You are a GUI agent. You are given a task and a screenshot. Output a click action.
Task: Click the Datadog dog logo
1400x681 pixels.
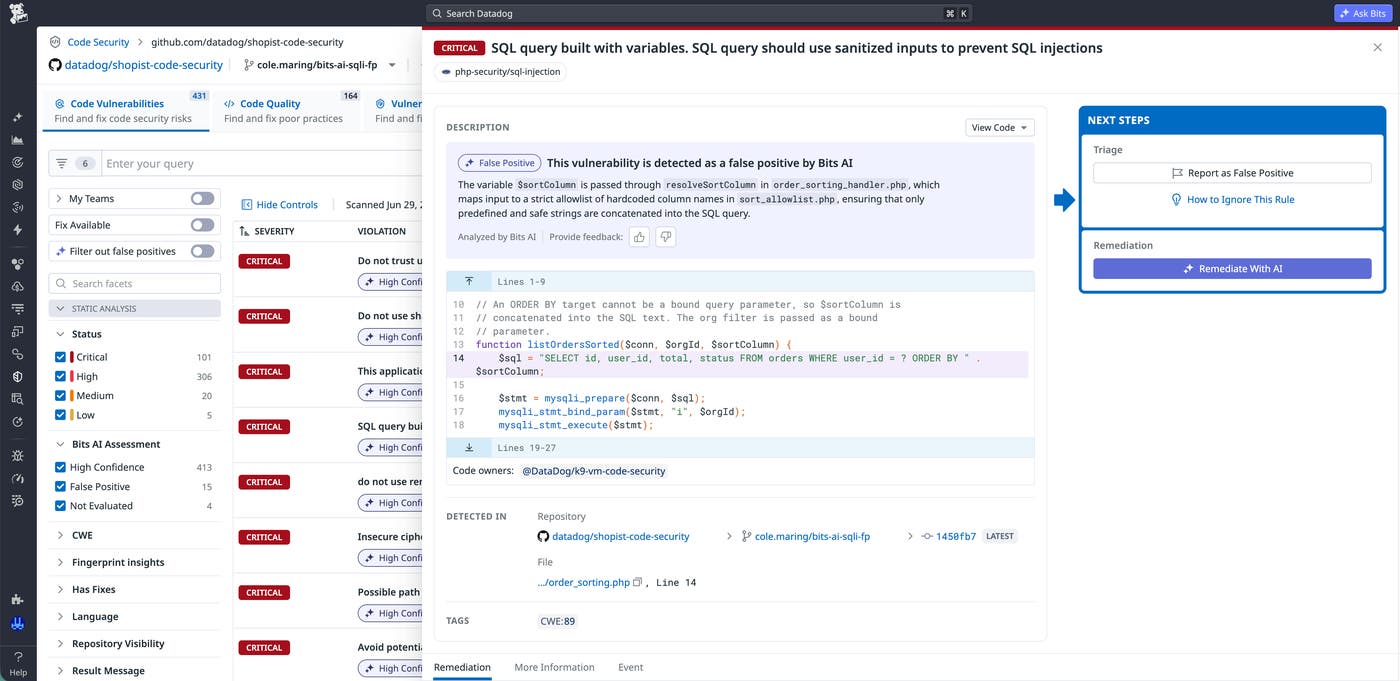point(18,14)
